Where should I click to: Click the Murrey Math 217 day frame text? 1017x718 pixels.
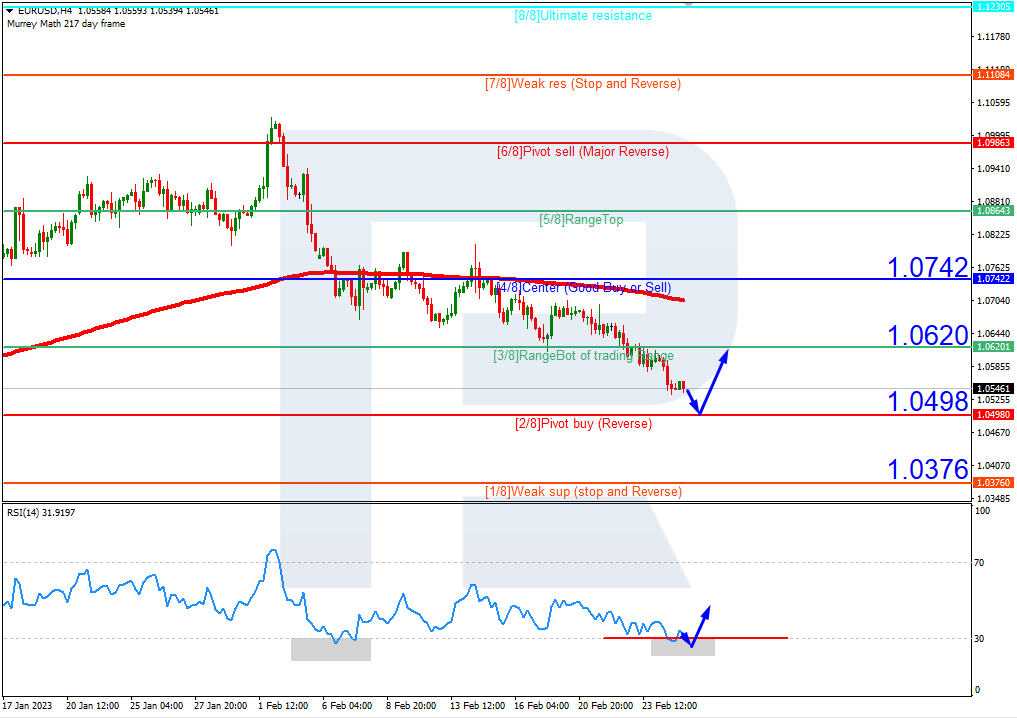(x=66, y=24)
